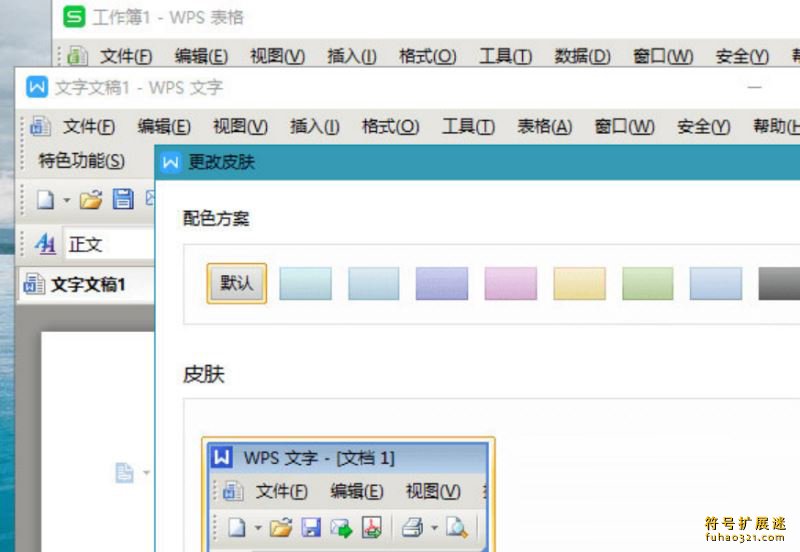The height and width of the screenshot is (552, 800).
Task: Click the 文字文稿1 - WPS 文字 window title
Action: point(139,87)
